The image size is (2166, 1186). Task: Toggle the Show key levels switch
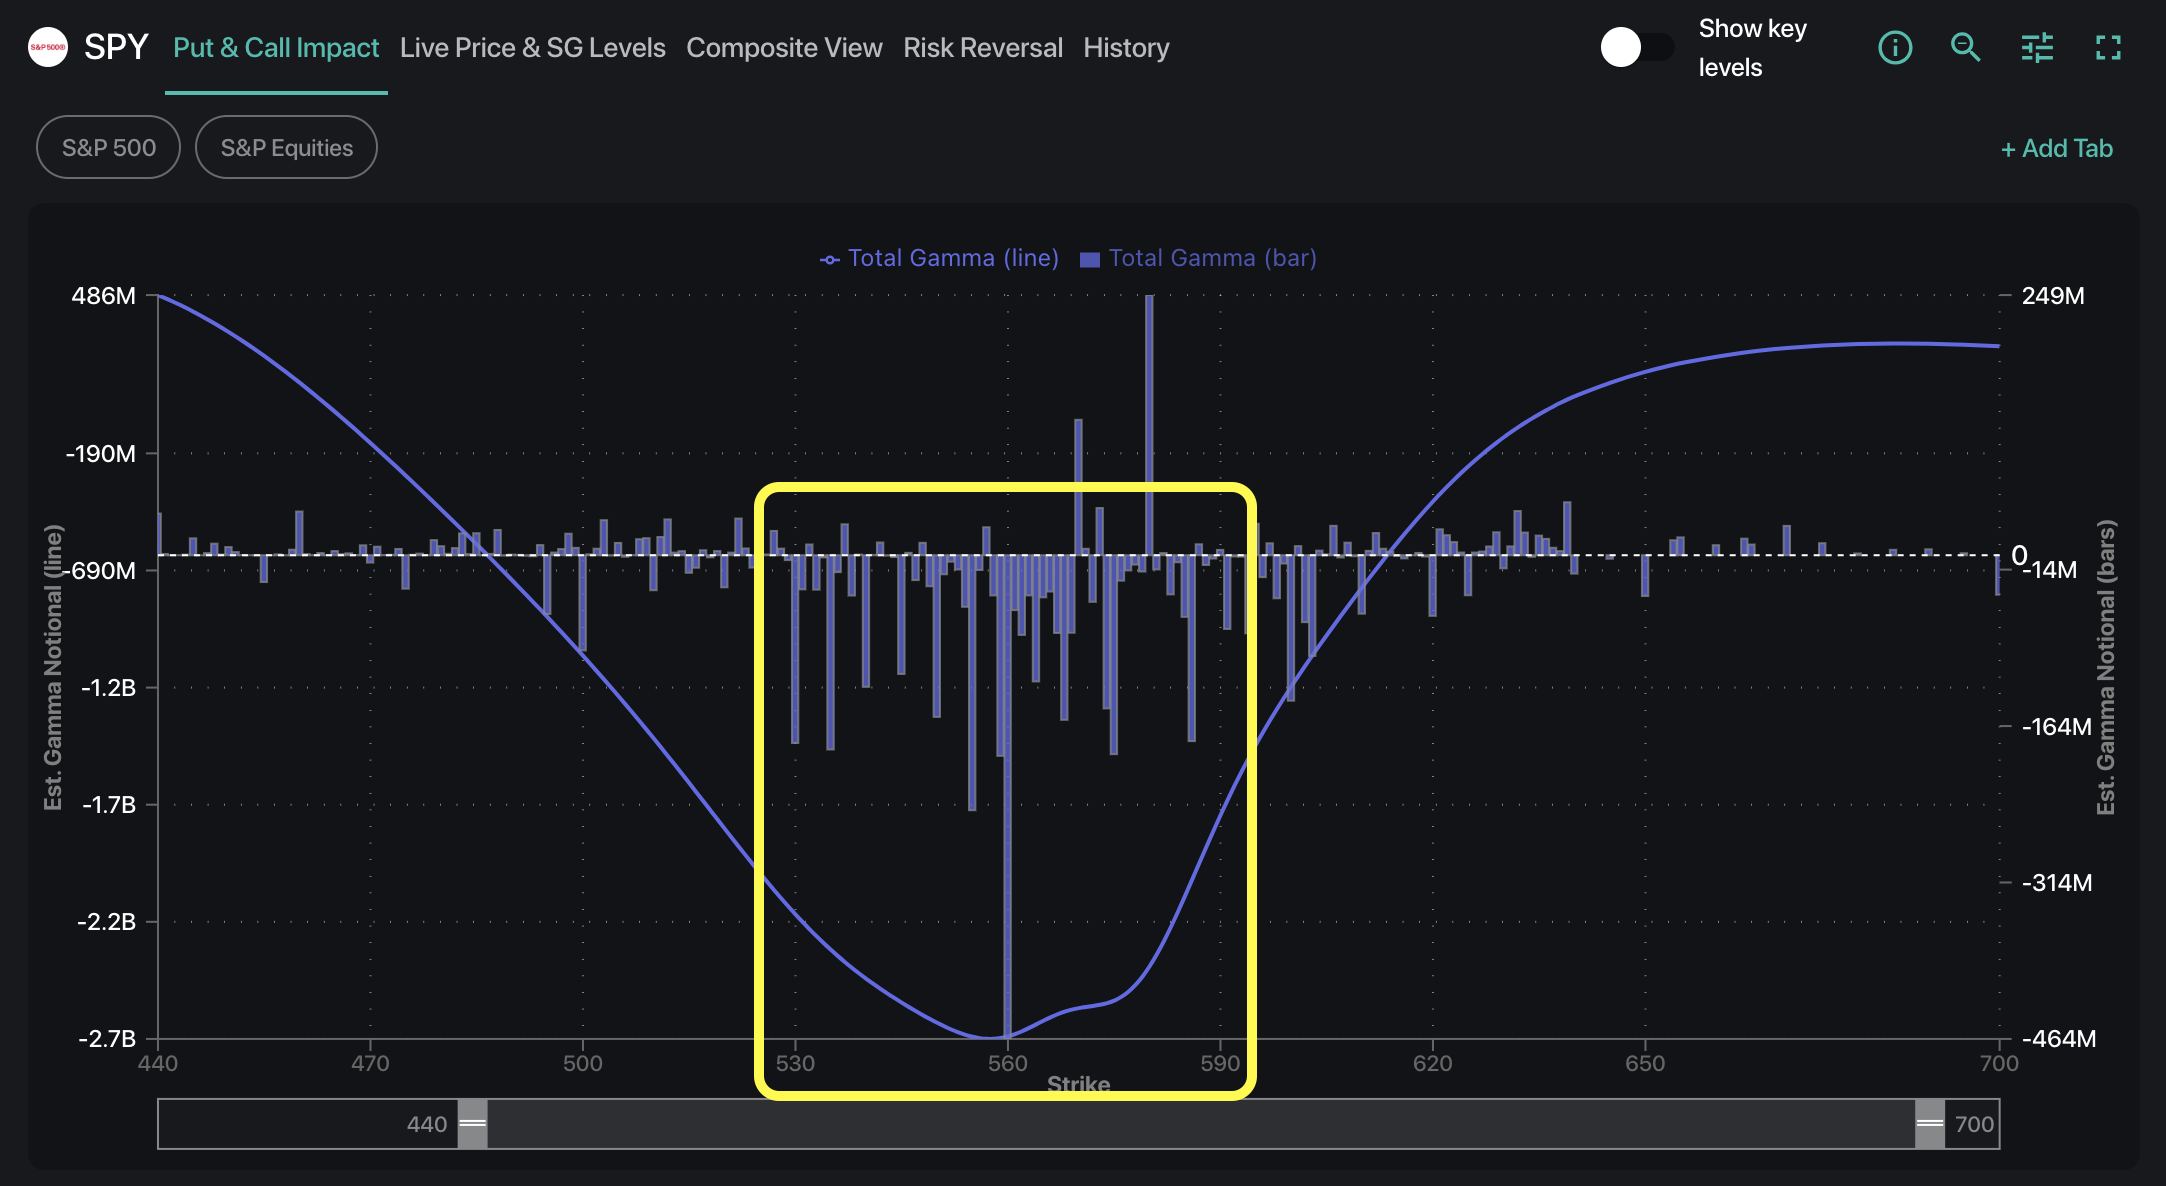click(1637, 47)
